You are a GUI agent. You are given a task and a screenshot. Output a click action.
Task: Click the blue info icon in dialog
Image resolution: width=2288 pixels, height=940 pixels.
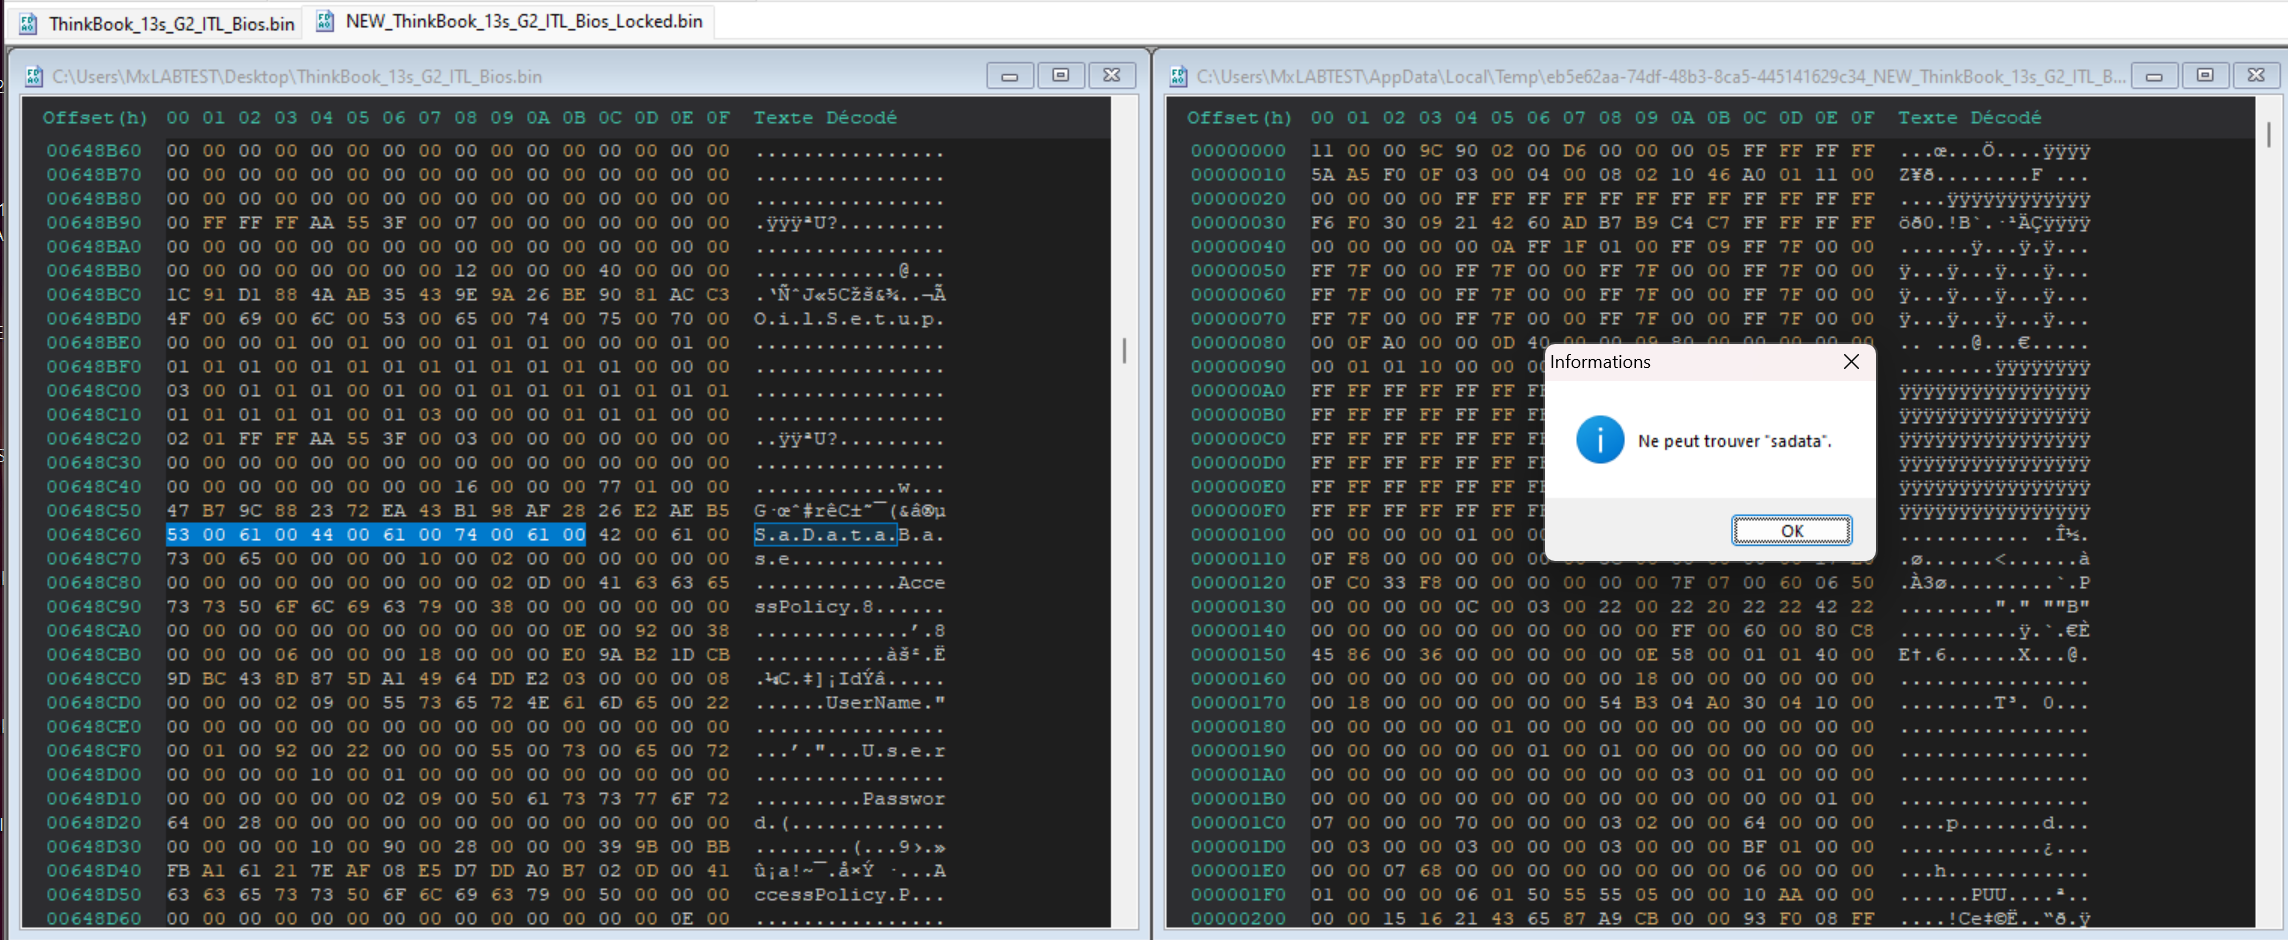click(1599, 440)
